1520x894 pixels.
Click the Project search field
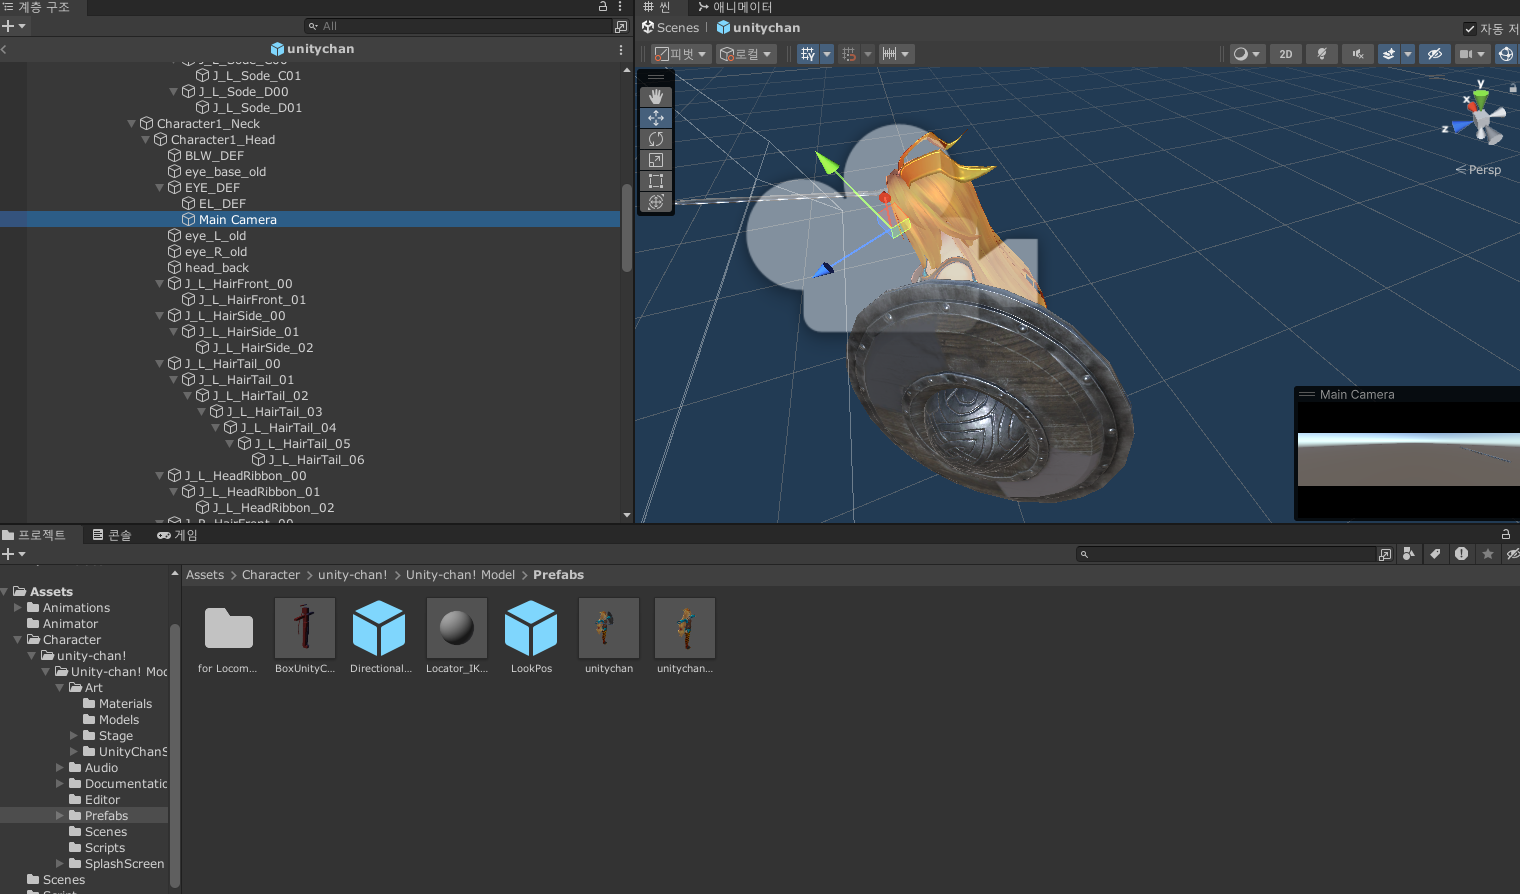tap(1226, 554)
